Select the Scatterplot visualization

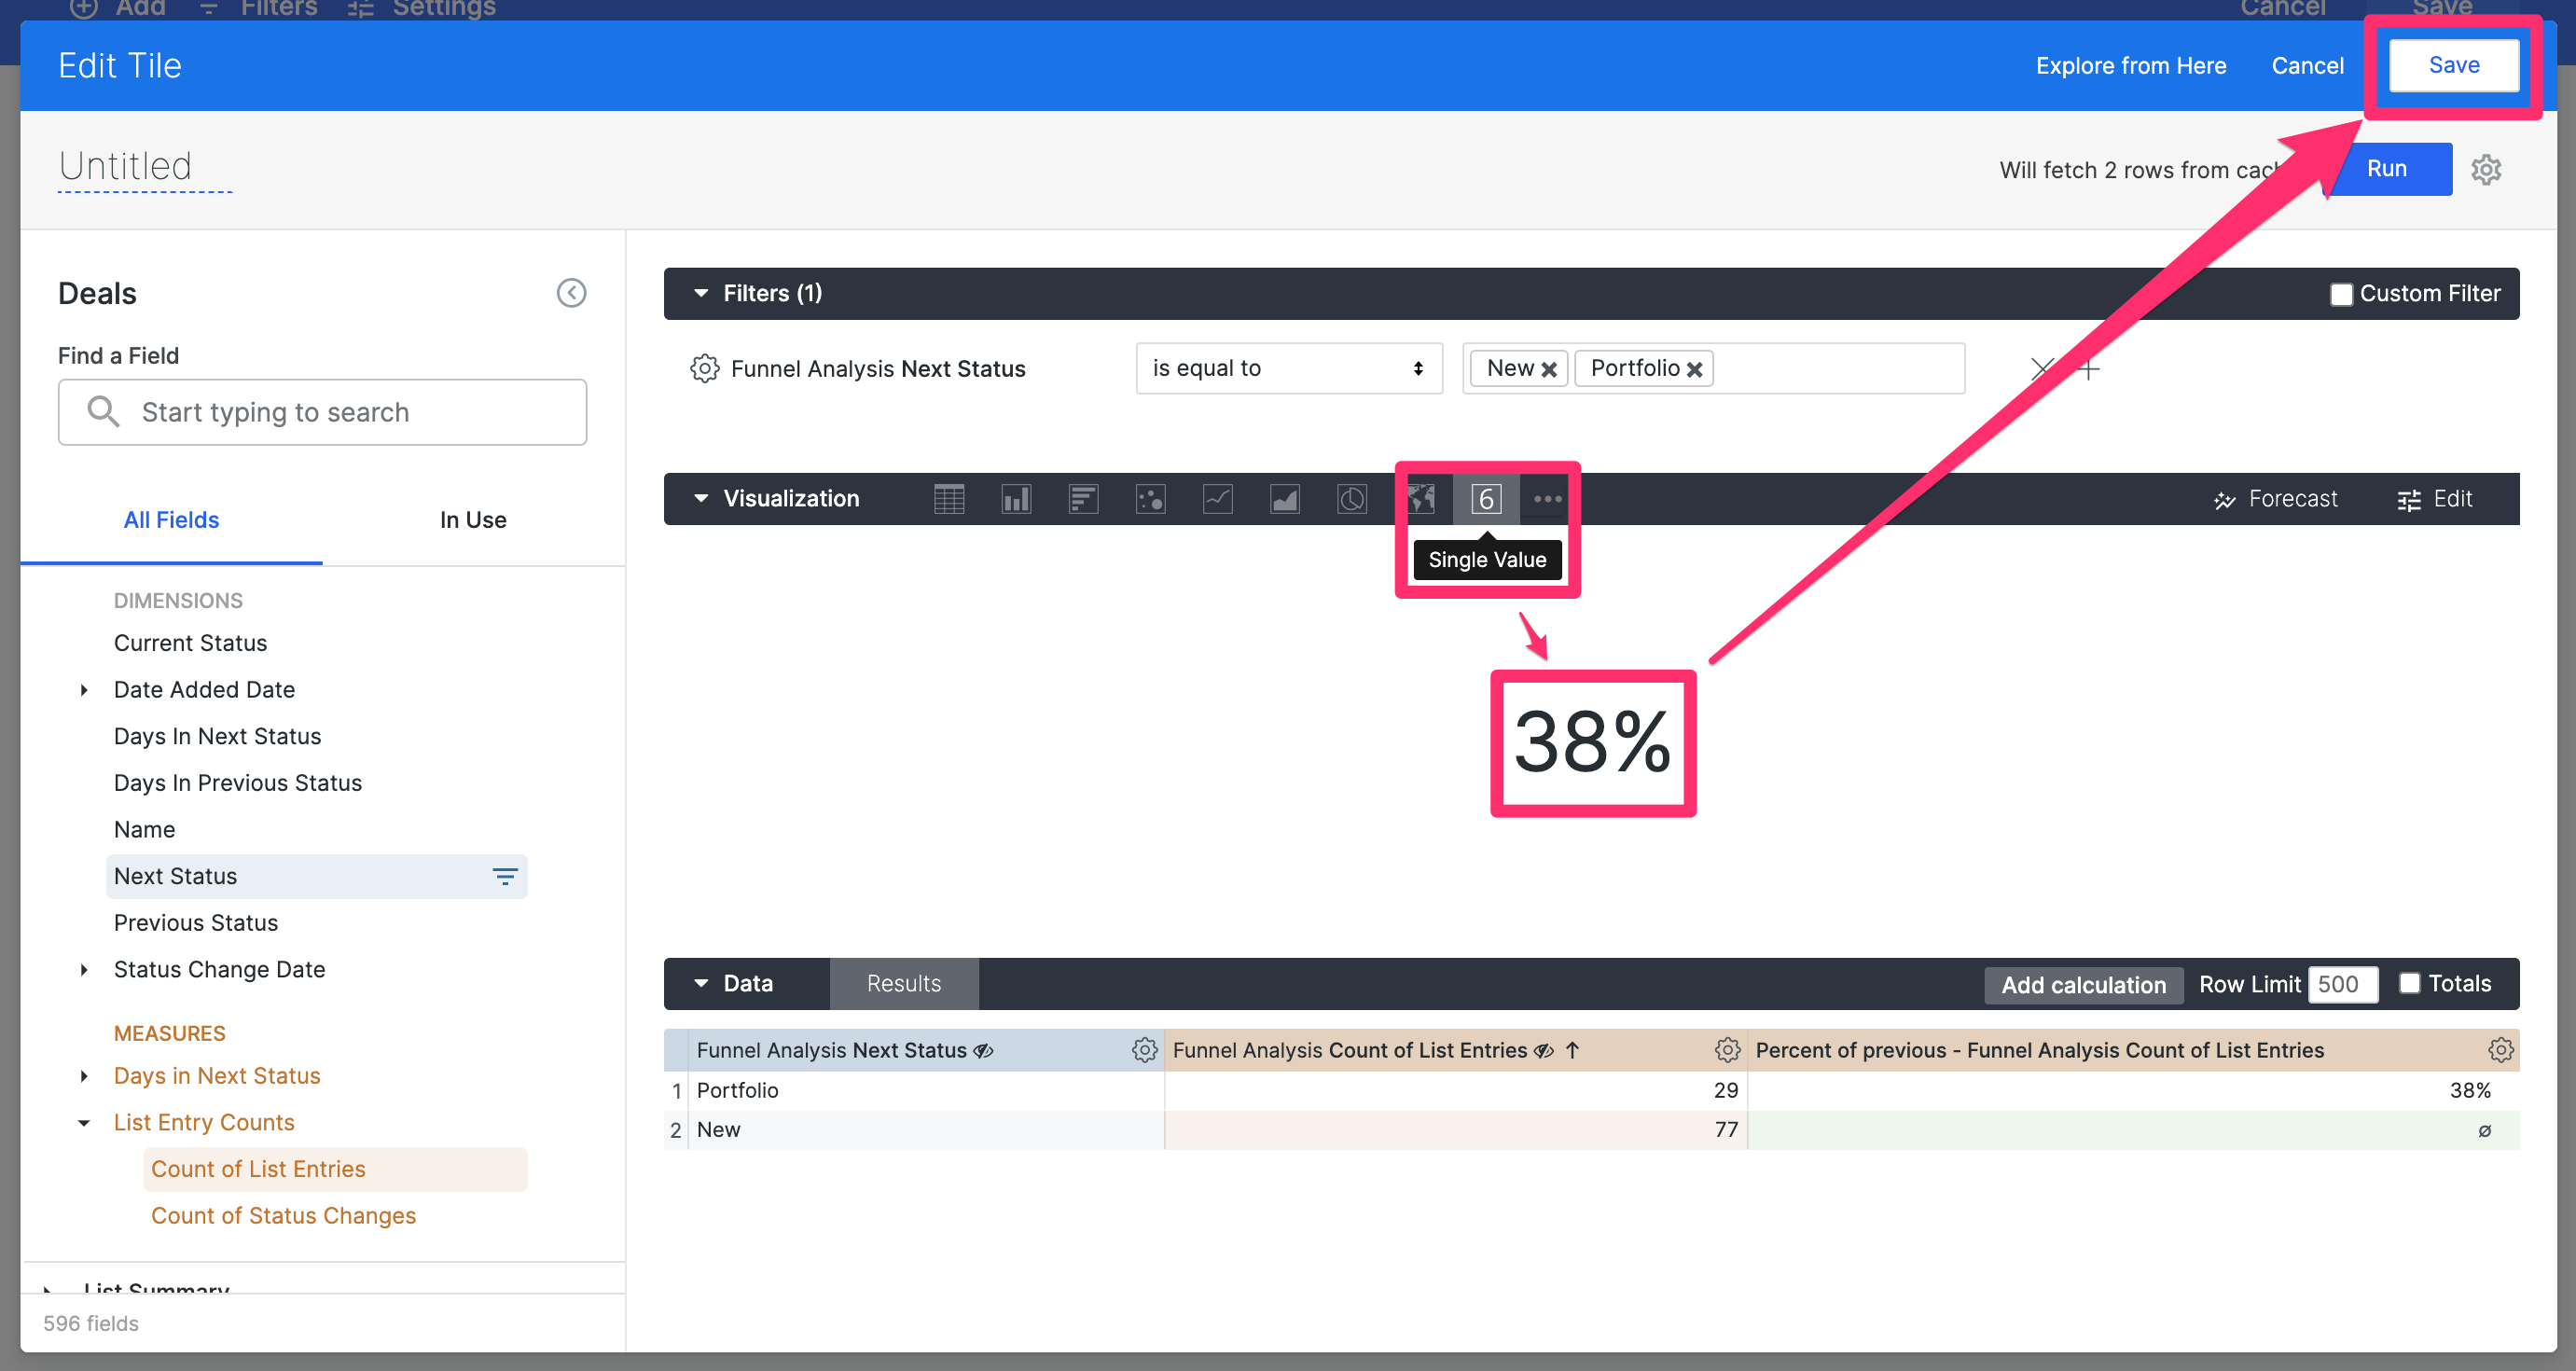click(1151, 498)
